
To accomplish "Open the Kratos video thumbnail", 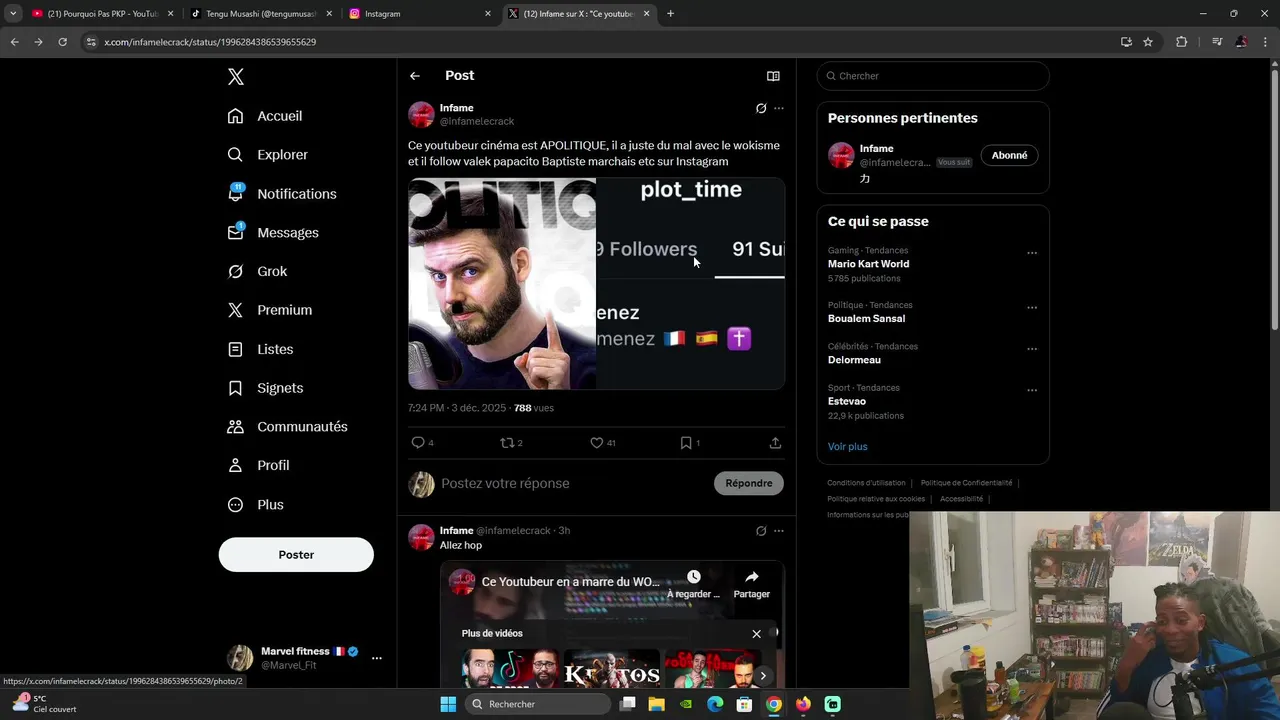I will (612, 670).
